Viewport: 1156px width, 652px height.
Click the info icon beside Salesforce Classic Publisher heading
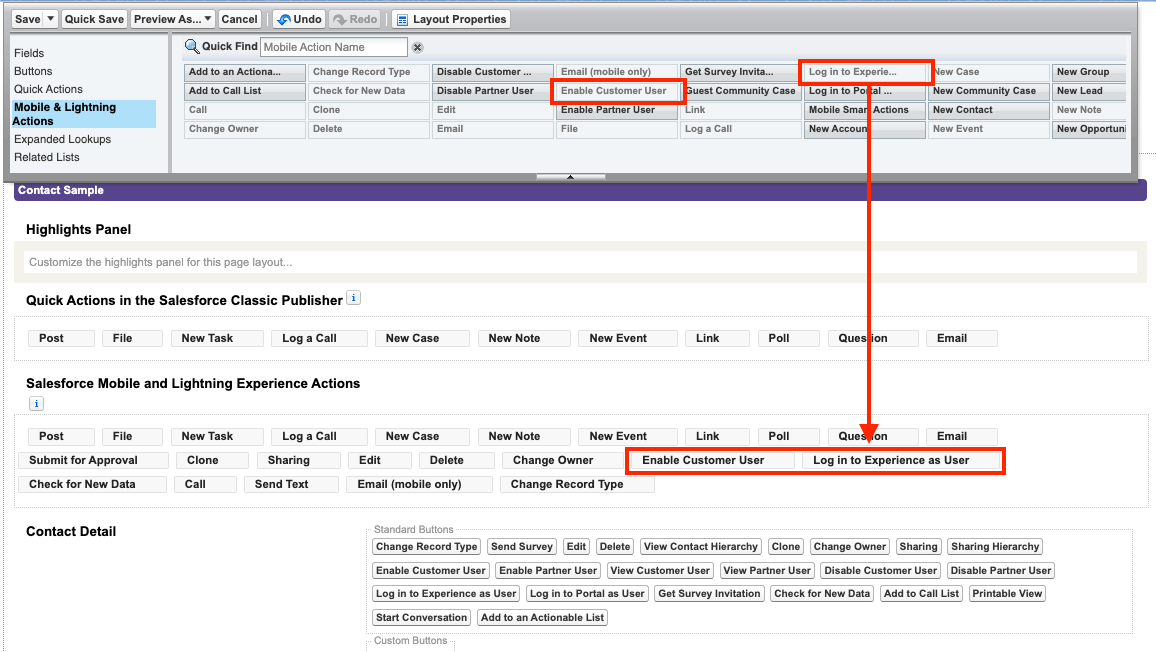pyautogui.click(x=354, y=299)
